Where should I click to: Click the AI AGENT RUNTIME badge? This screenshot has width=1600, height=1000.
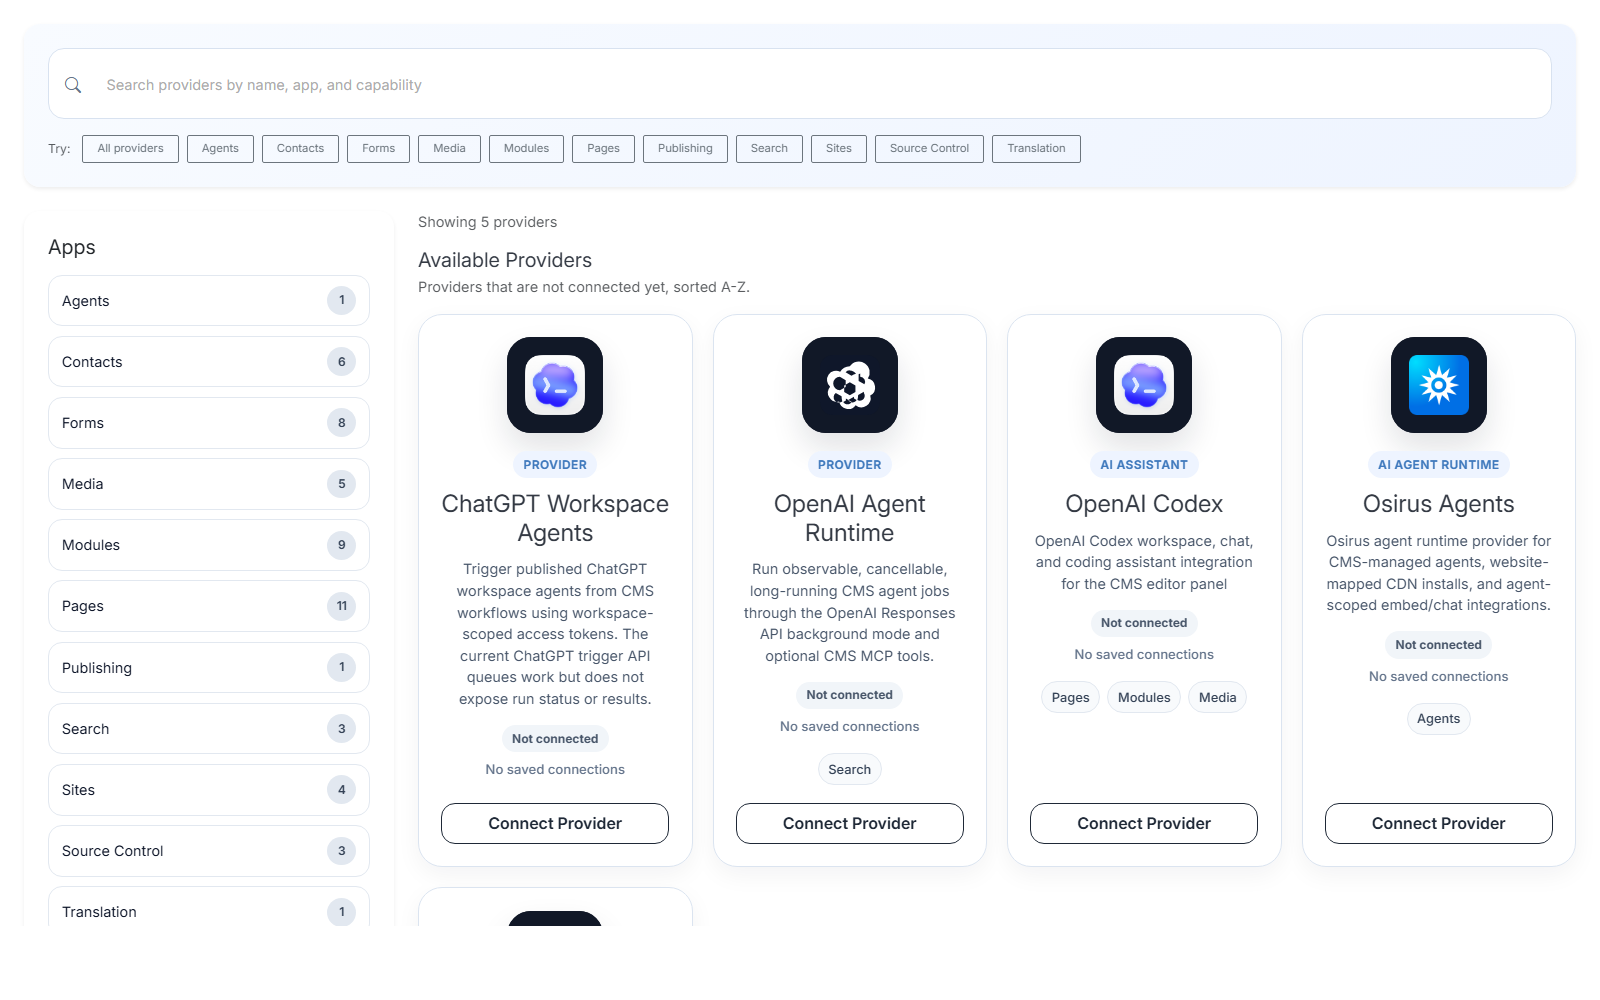pyautogui.click(x=1439, y=465)
